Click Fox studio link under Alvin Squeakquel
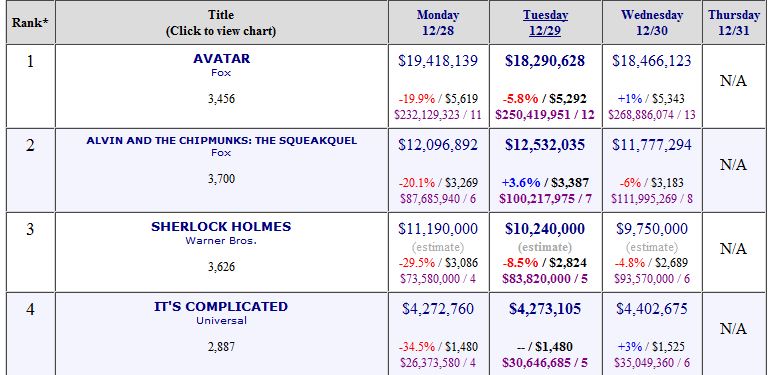The image size is (772, 375). coord(221,153)
